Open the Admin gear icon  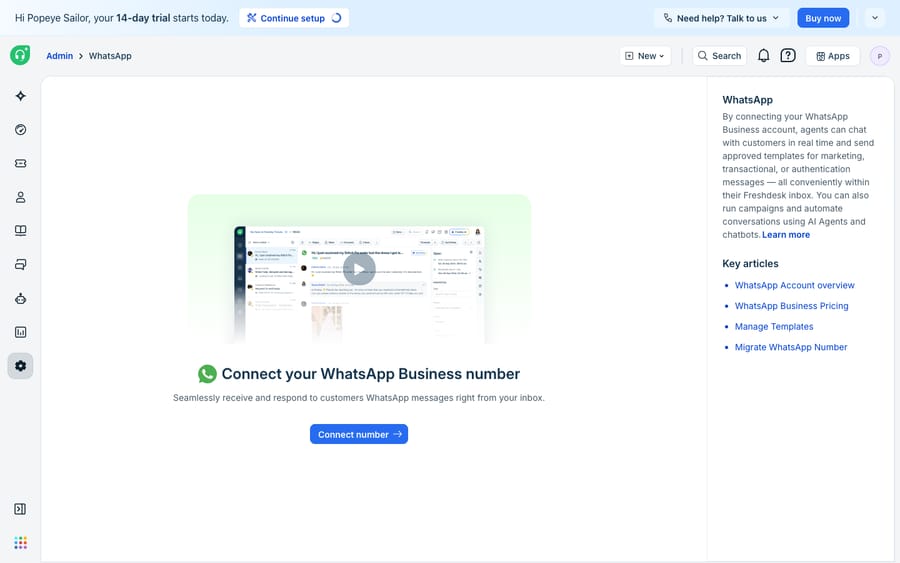pyautogui.click(x=21, y=366)
